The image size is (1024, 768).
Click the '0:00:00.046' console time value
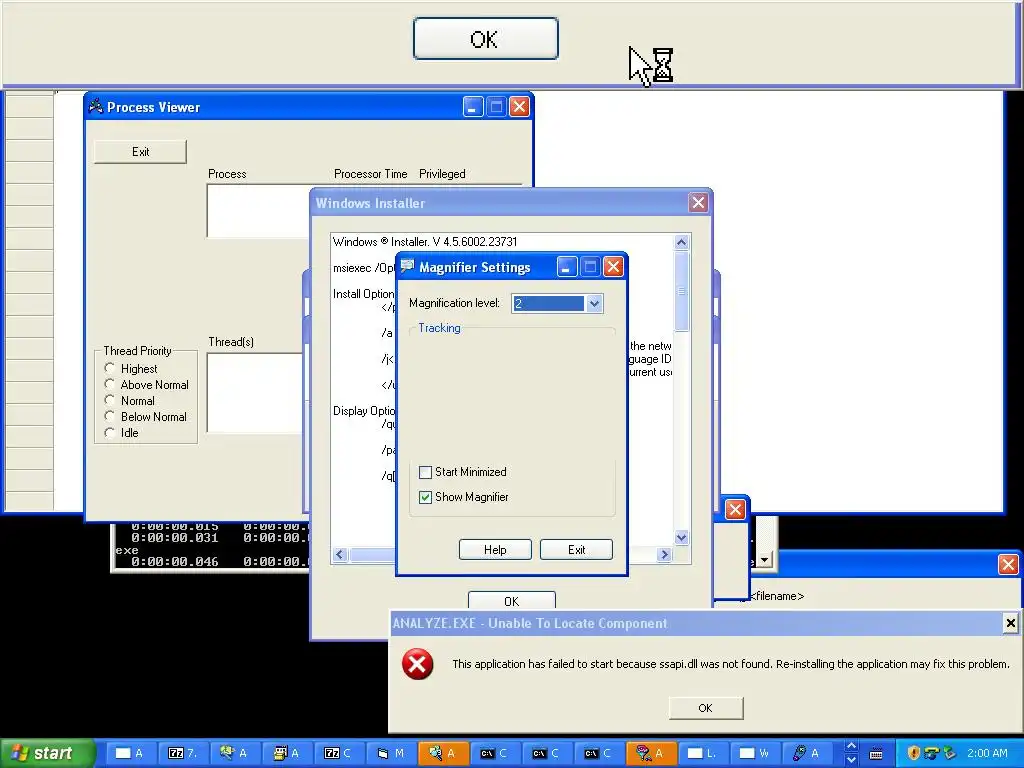point(174,562)
